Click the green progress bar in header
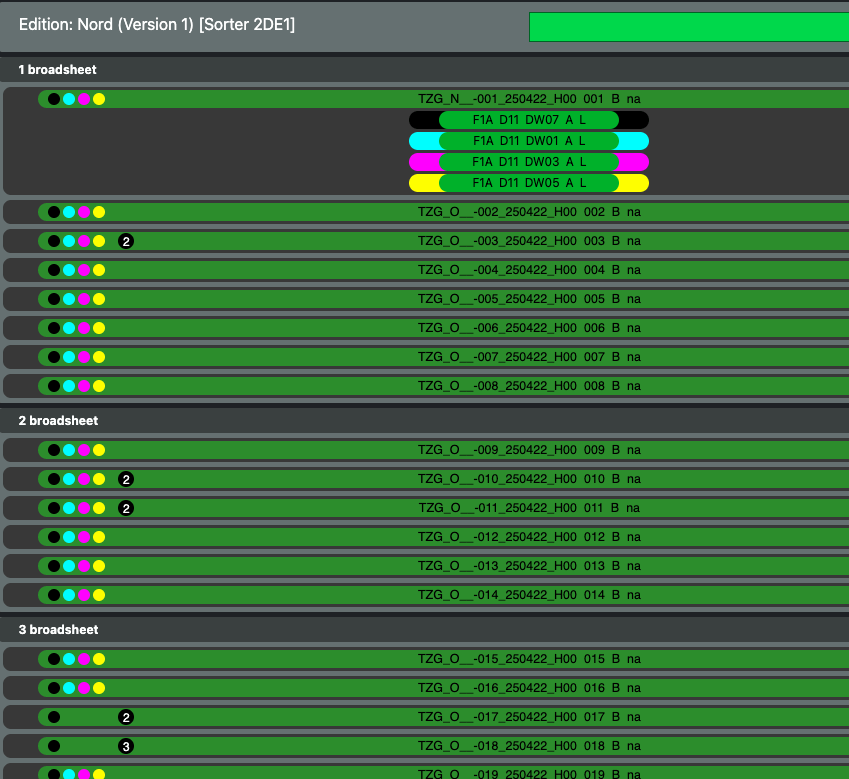This screenshot has height=779, width=849. tap(688, 27)
